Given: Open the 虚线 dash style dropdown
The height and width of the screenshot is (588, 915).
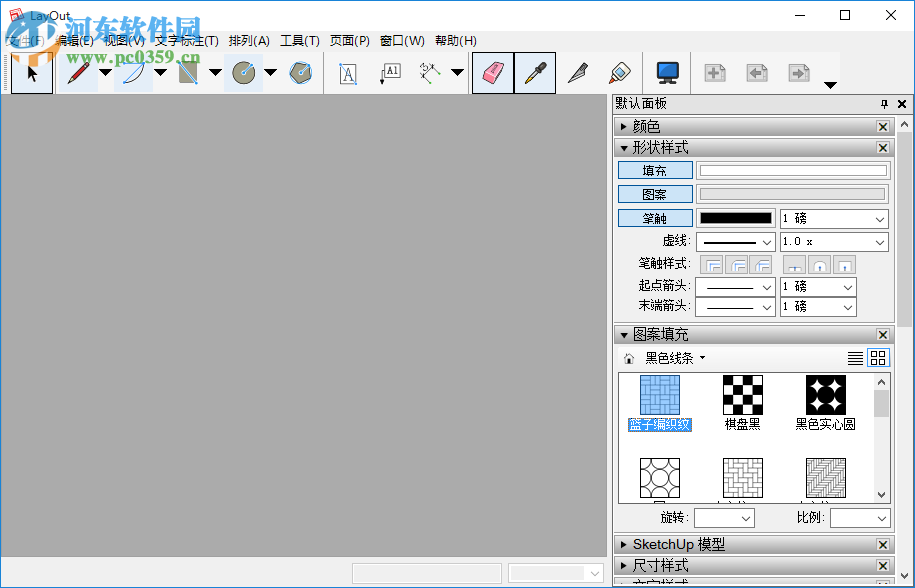Looking at the screenshot, I should 735,241.
